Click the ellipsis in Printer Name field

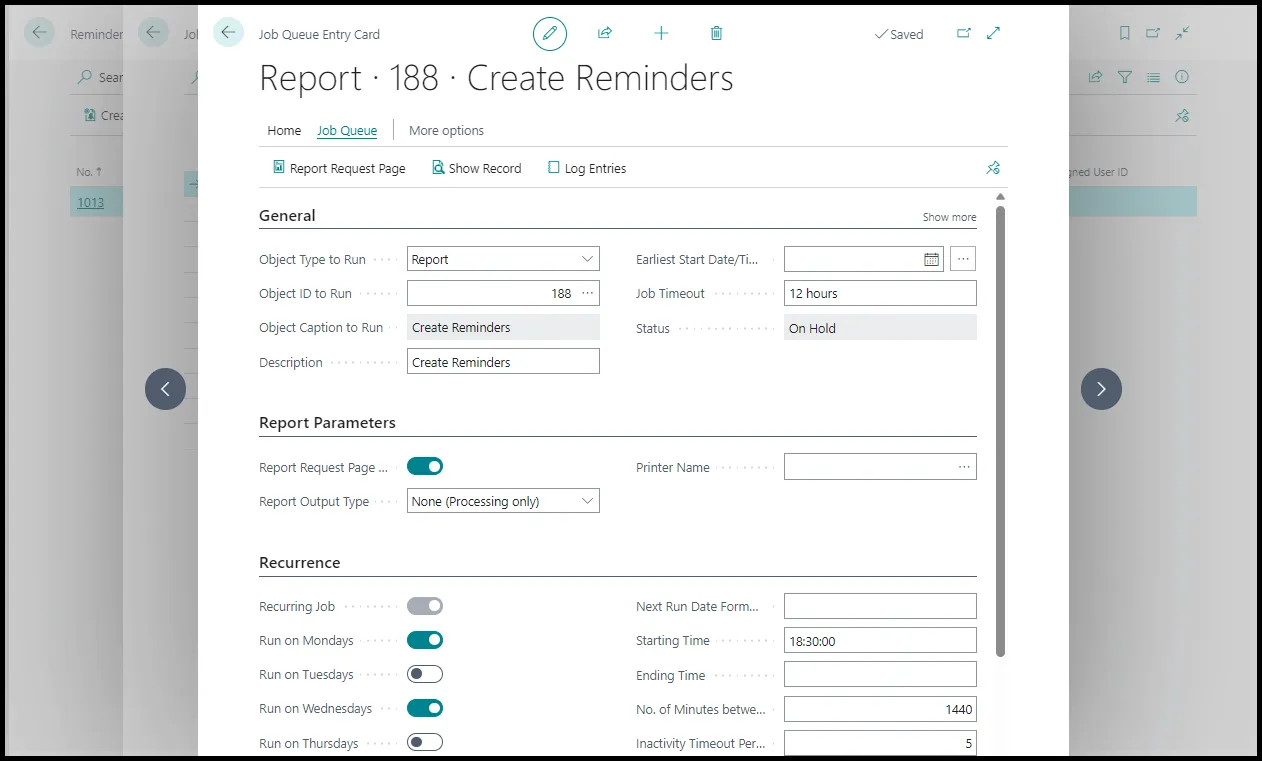pos(964,467)
